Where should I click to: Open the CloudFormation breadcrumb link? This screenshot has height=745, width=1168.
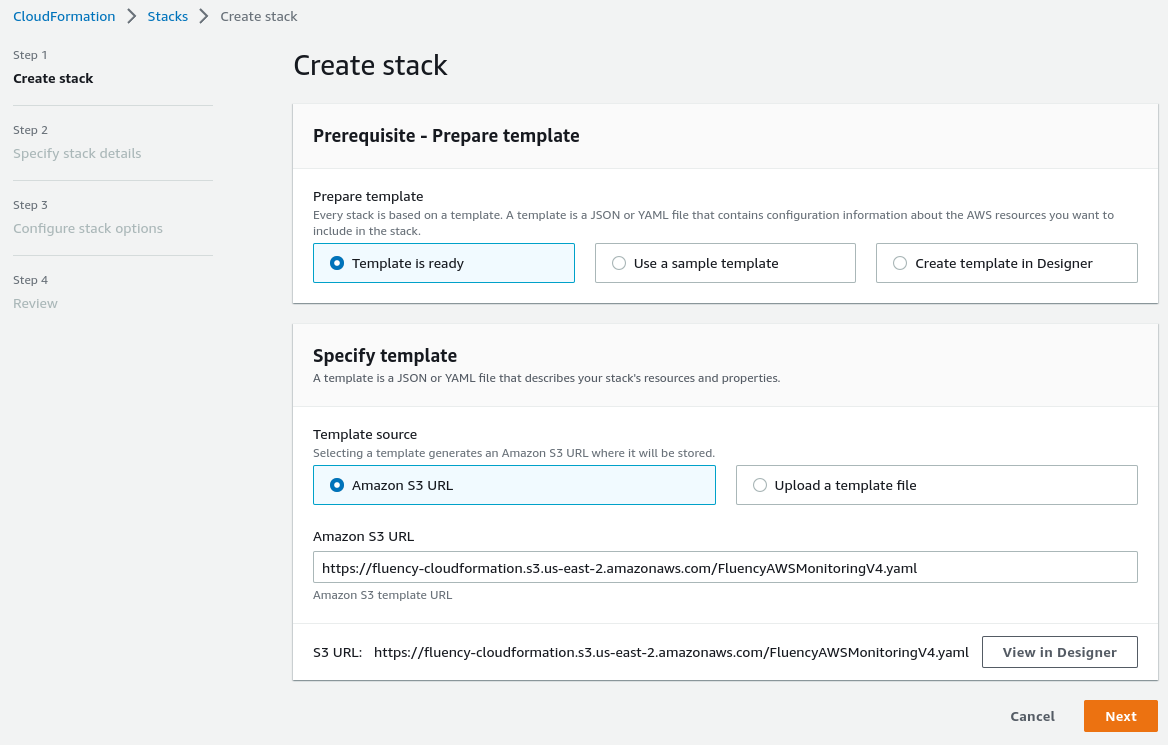pos(64,16)
